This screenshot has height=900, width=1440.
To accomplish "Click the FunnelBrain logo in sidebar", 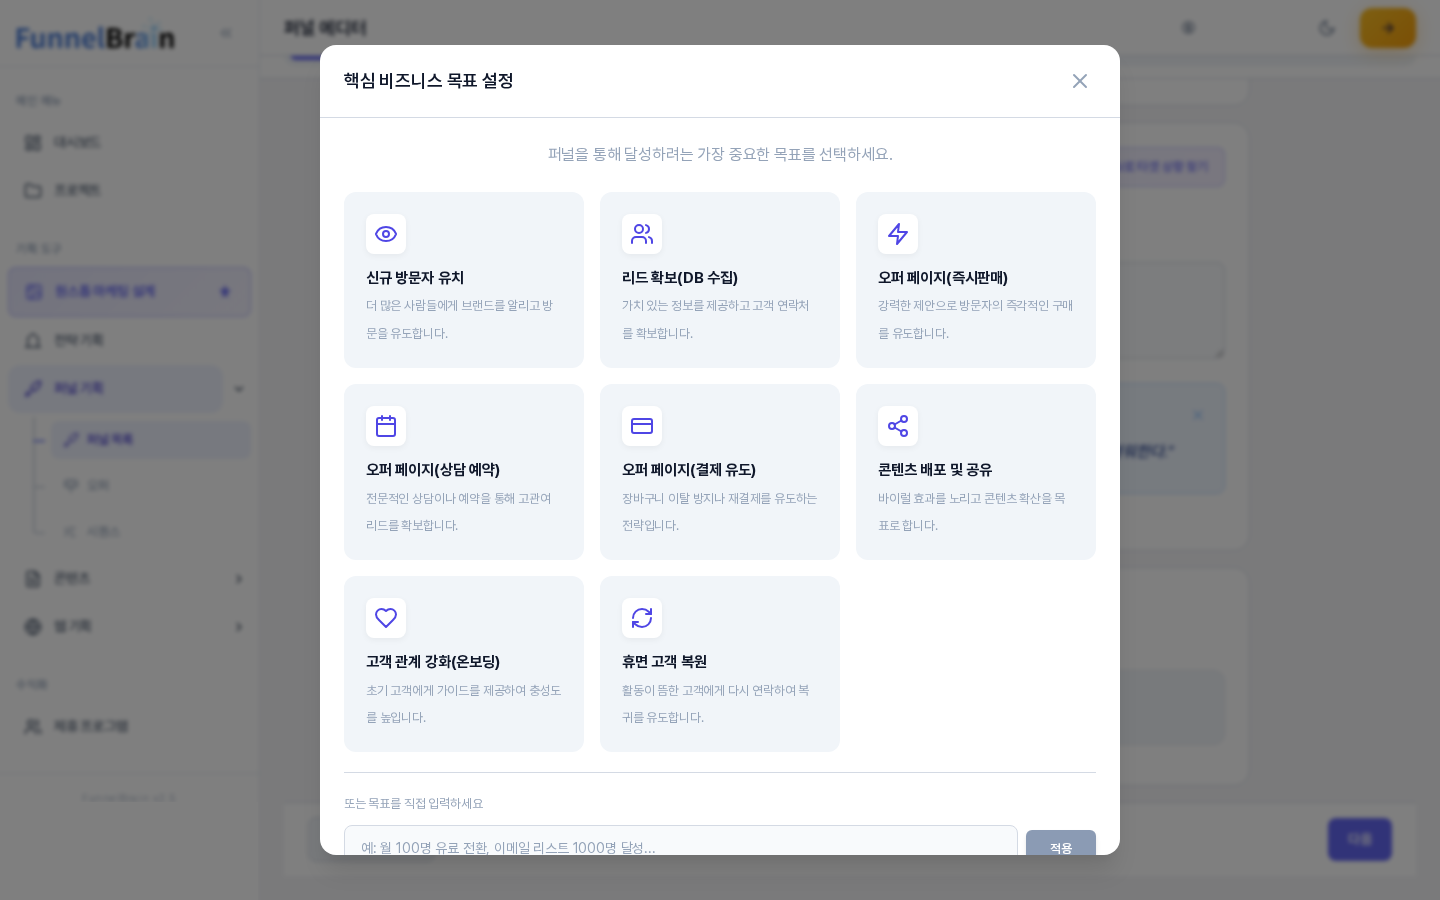I will [x=95, y=38].
